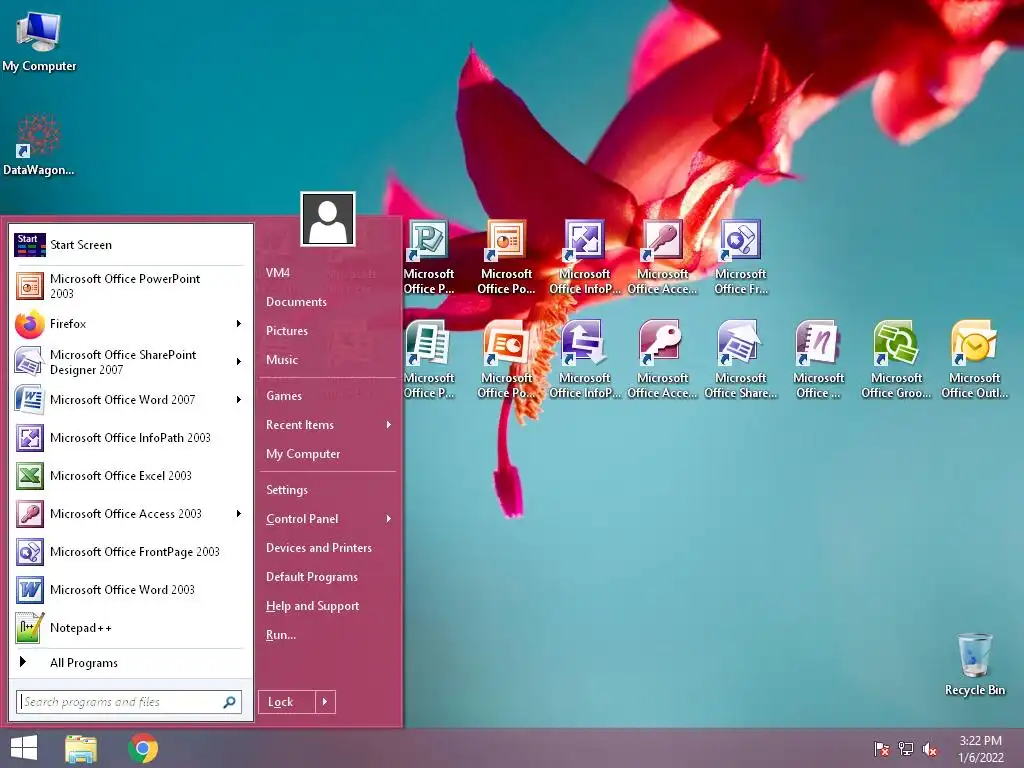Launch Microsoft Office Excel 2003 from the menu

[x=130, y=475]
